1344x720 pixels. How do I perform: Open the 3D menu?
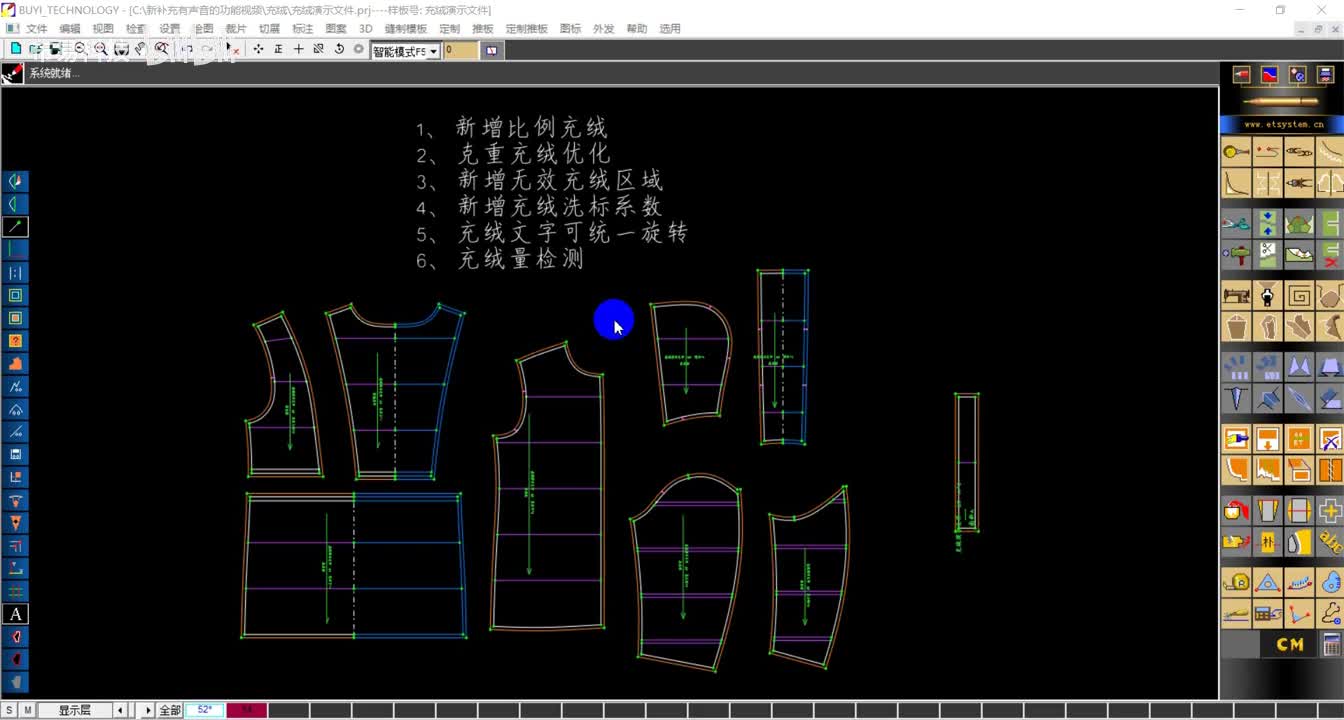click(x=365, y=29)
